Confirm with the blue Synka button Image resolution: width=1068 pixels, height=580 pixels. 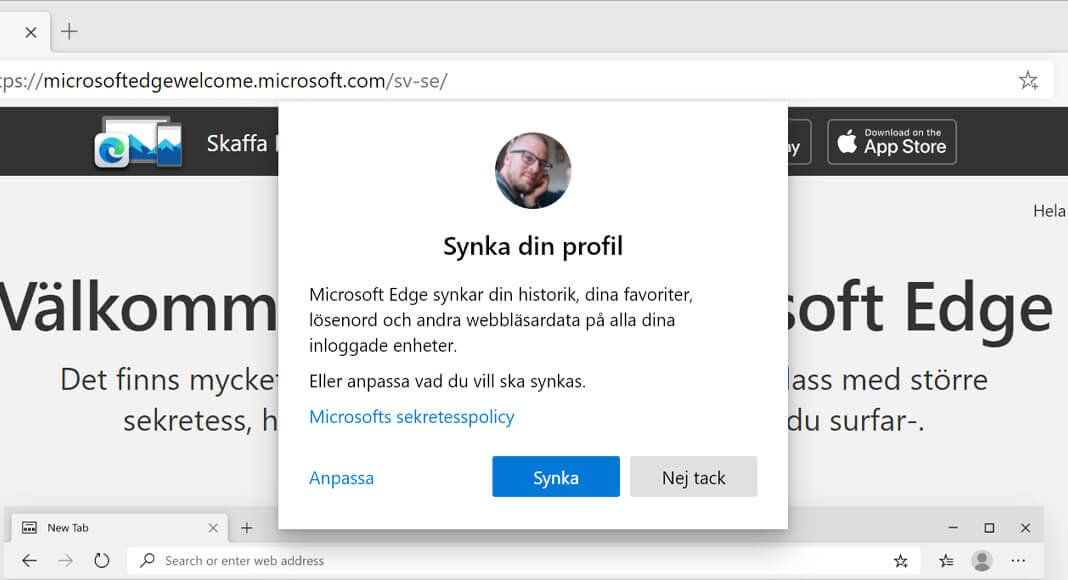tap(556, 477)
